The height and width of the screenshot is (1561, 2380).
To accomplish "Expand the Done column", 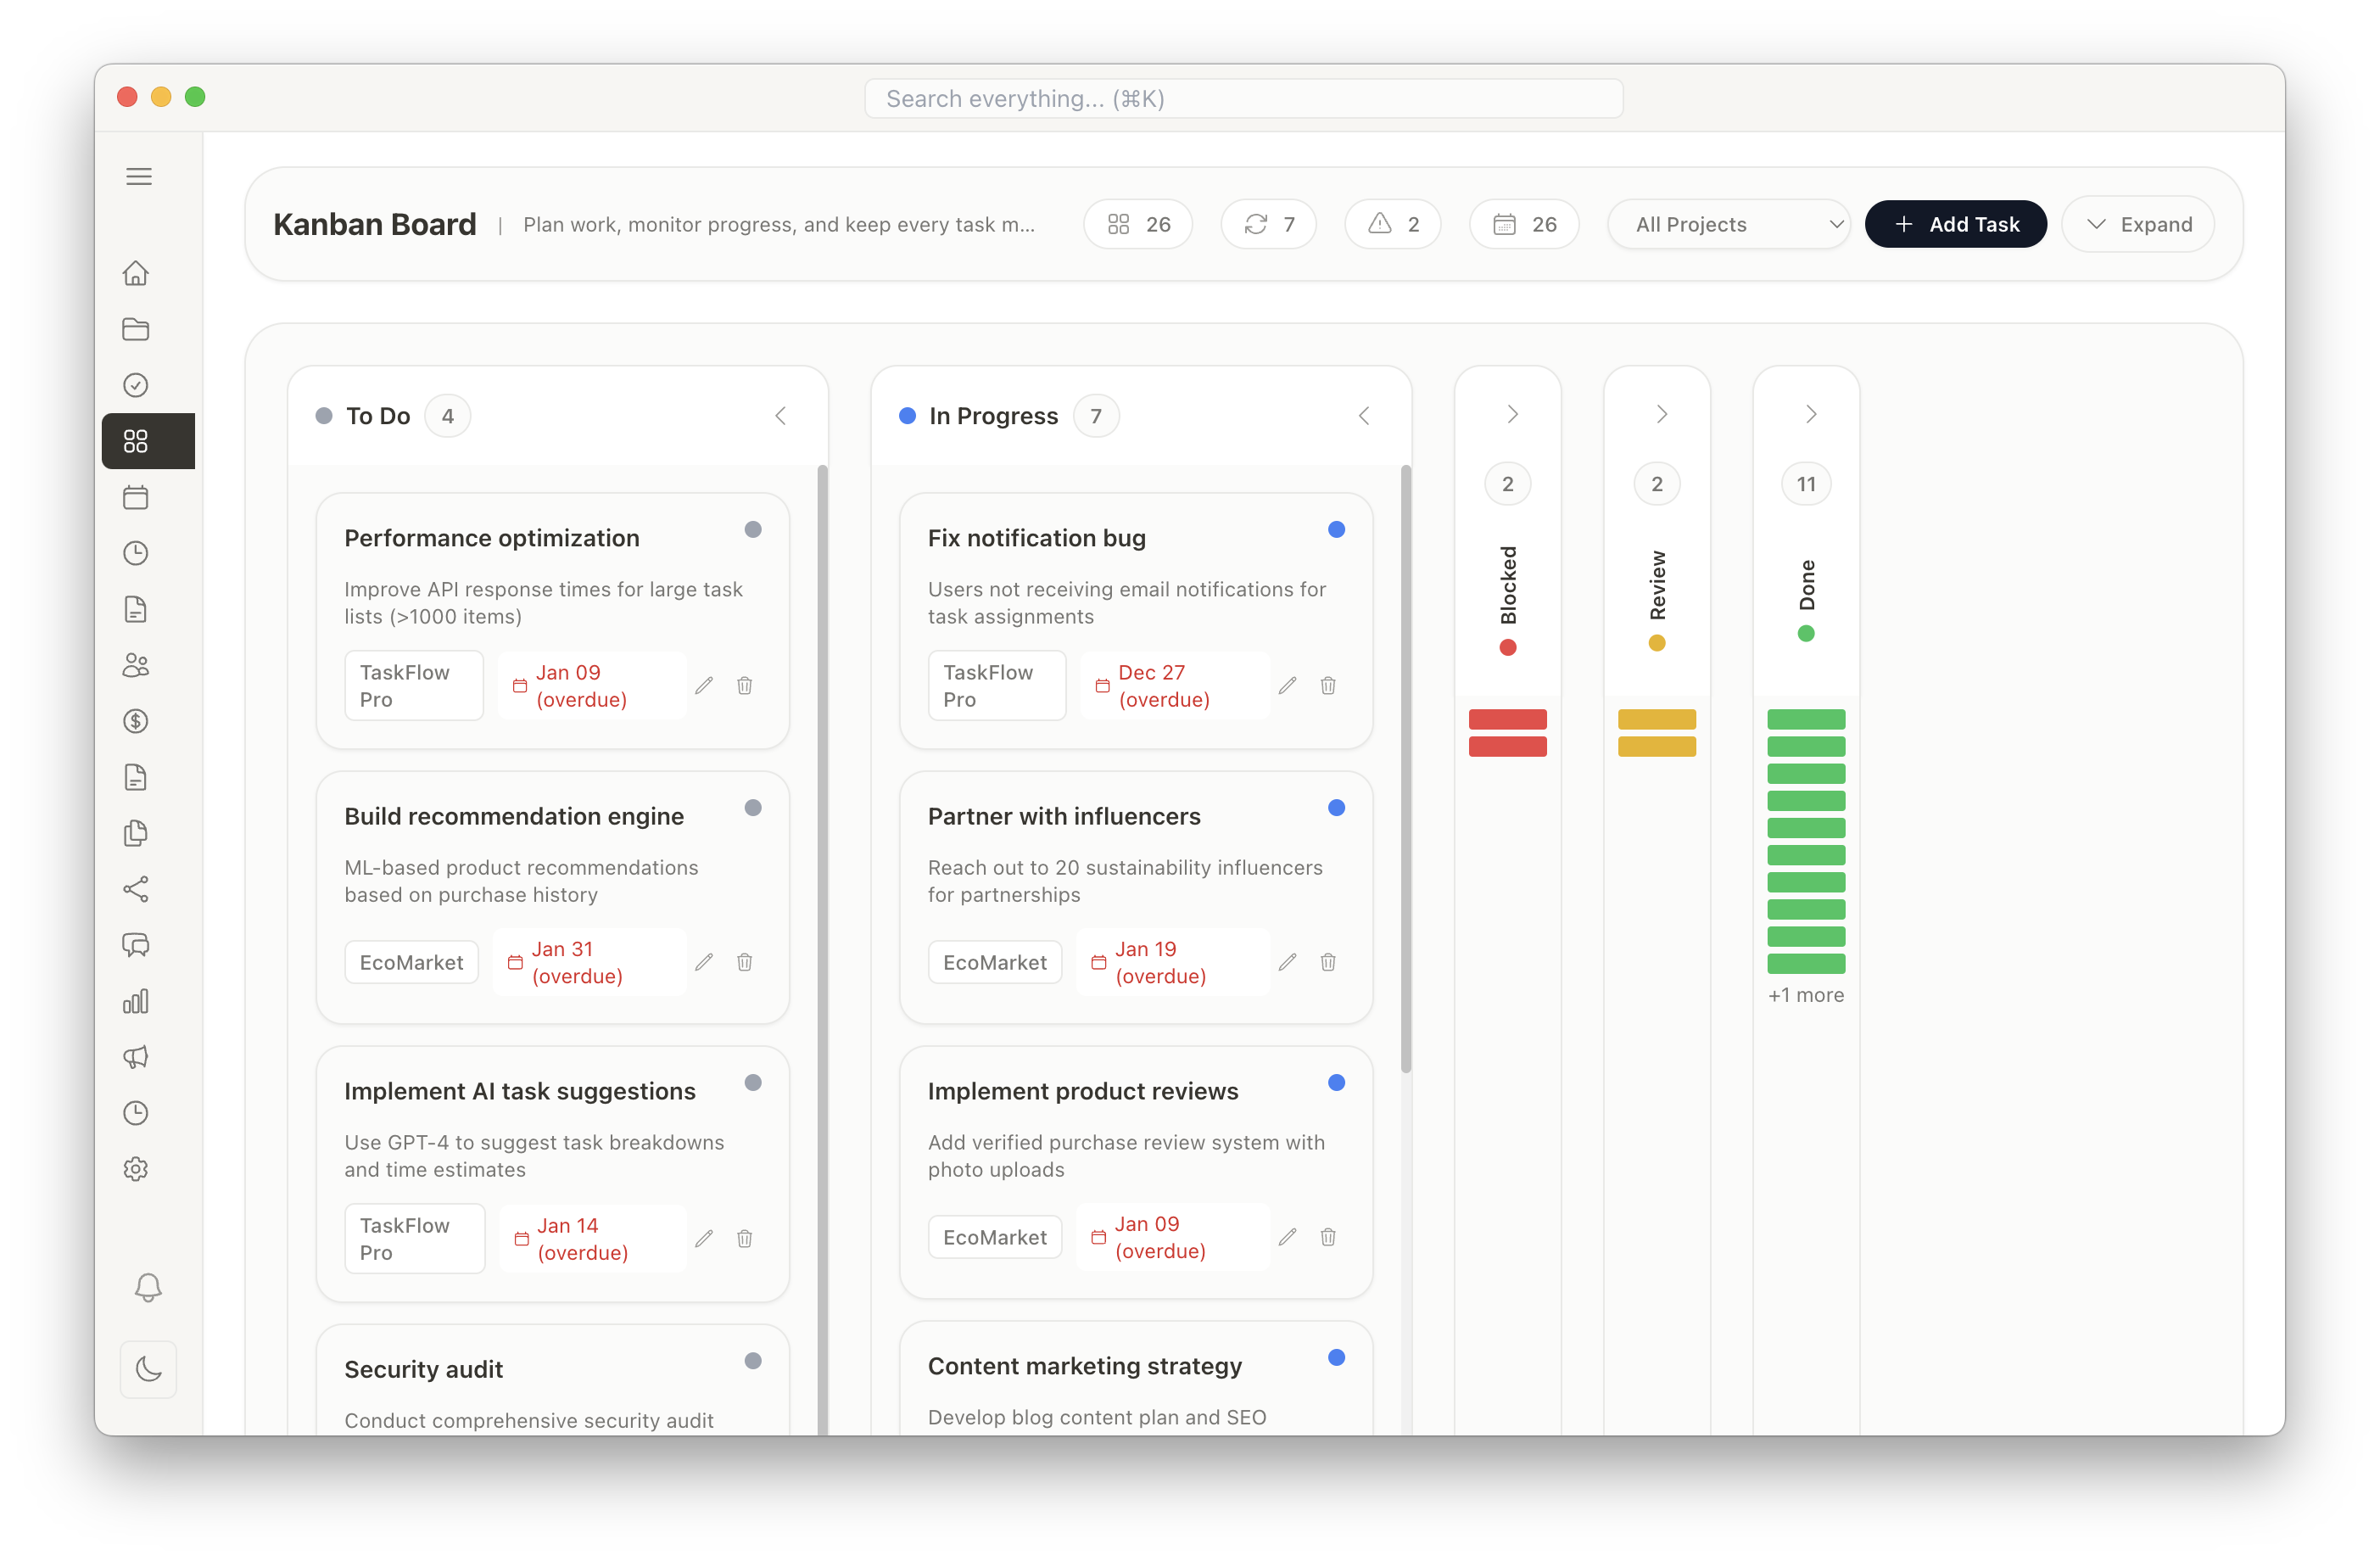I will coord(1810,414).
